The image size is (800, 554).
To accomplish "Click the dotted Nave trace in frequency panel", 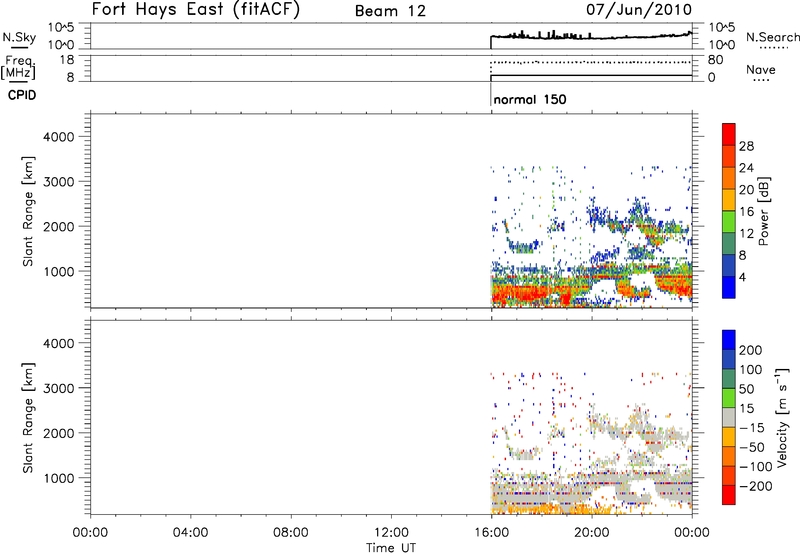I will point(591,62).
